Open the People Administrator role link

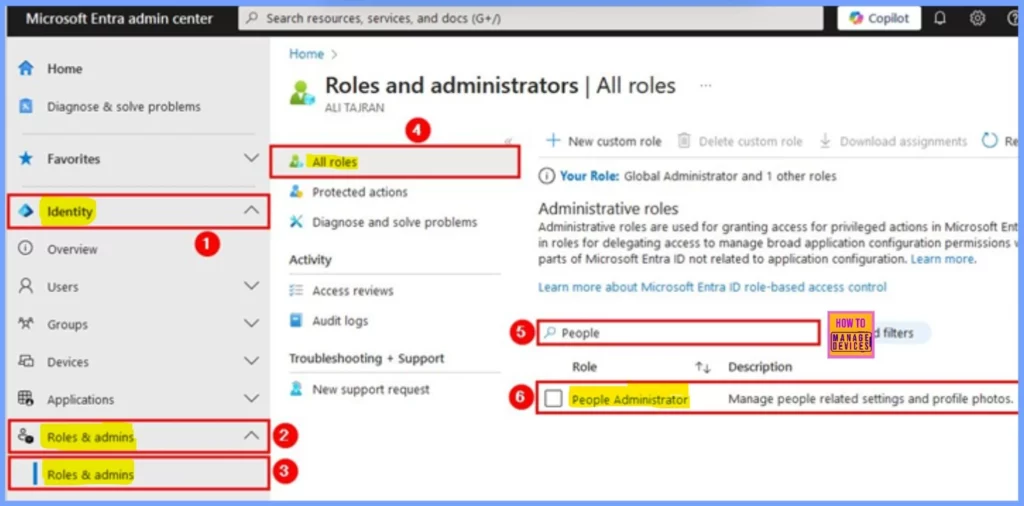click(630, 399)
